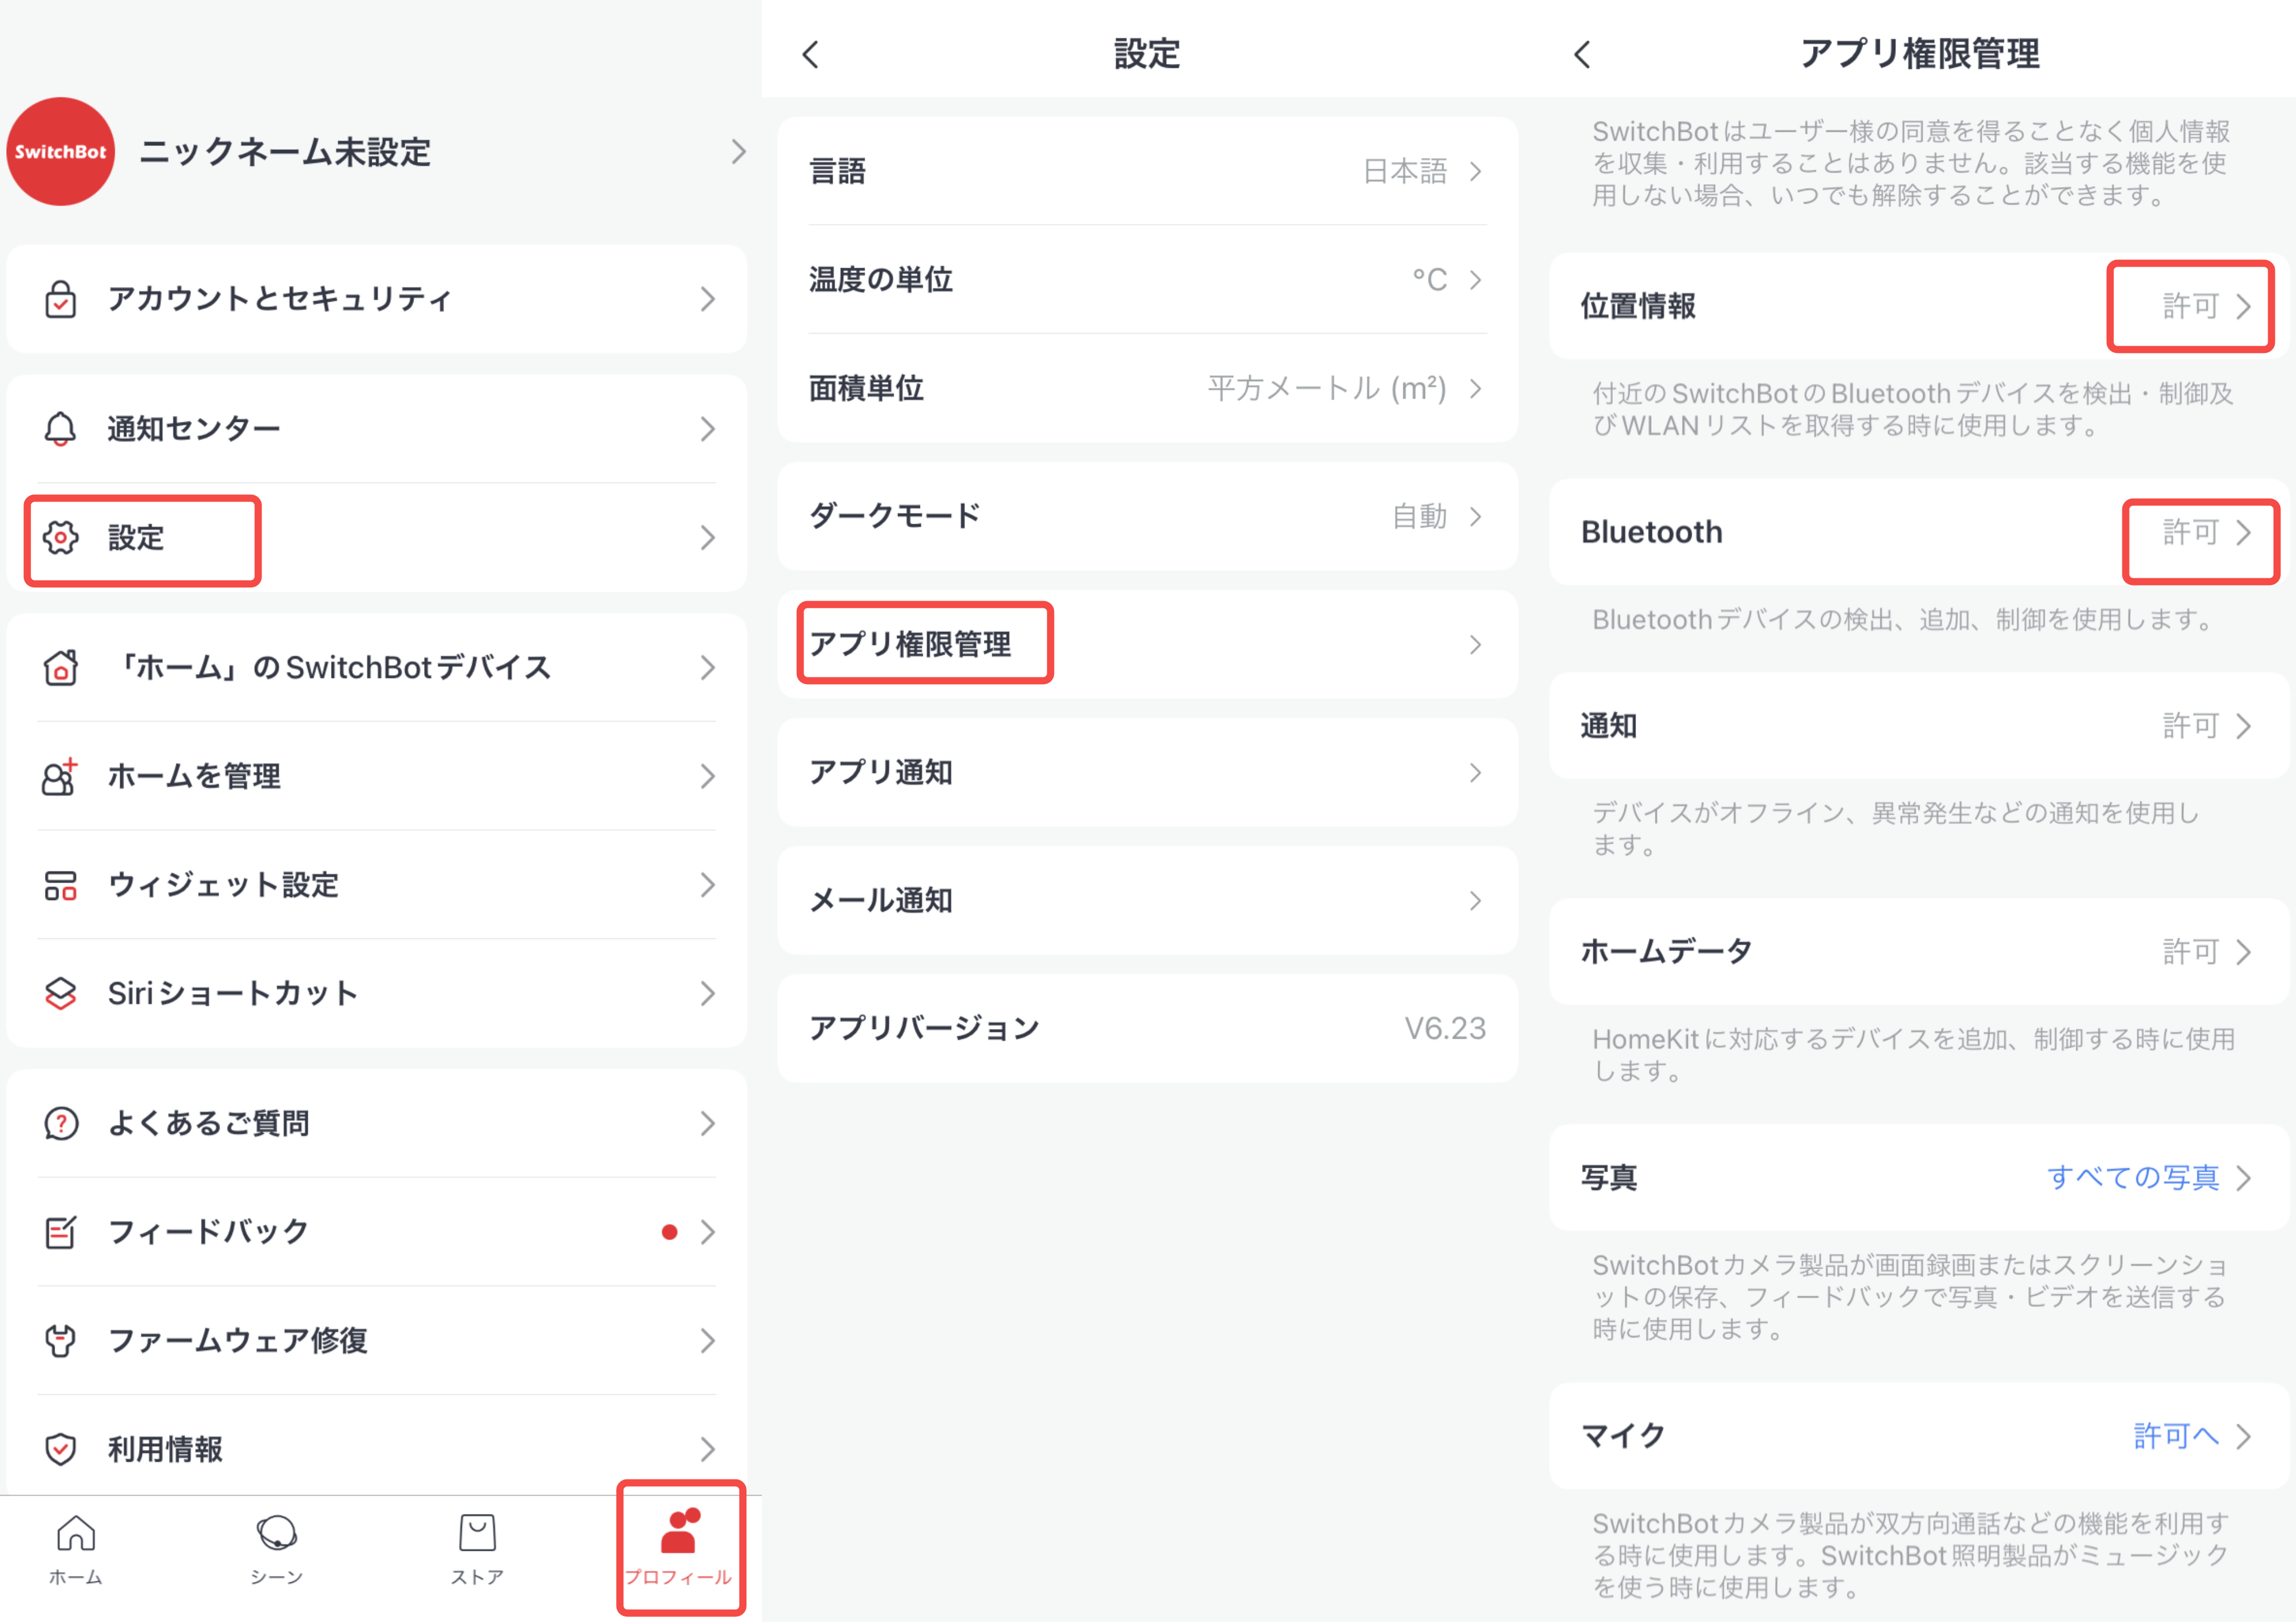Go back from the 設定 screen
The height and width of the screenshot is (1622, 2296).
811,54
